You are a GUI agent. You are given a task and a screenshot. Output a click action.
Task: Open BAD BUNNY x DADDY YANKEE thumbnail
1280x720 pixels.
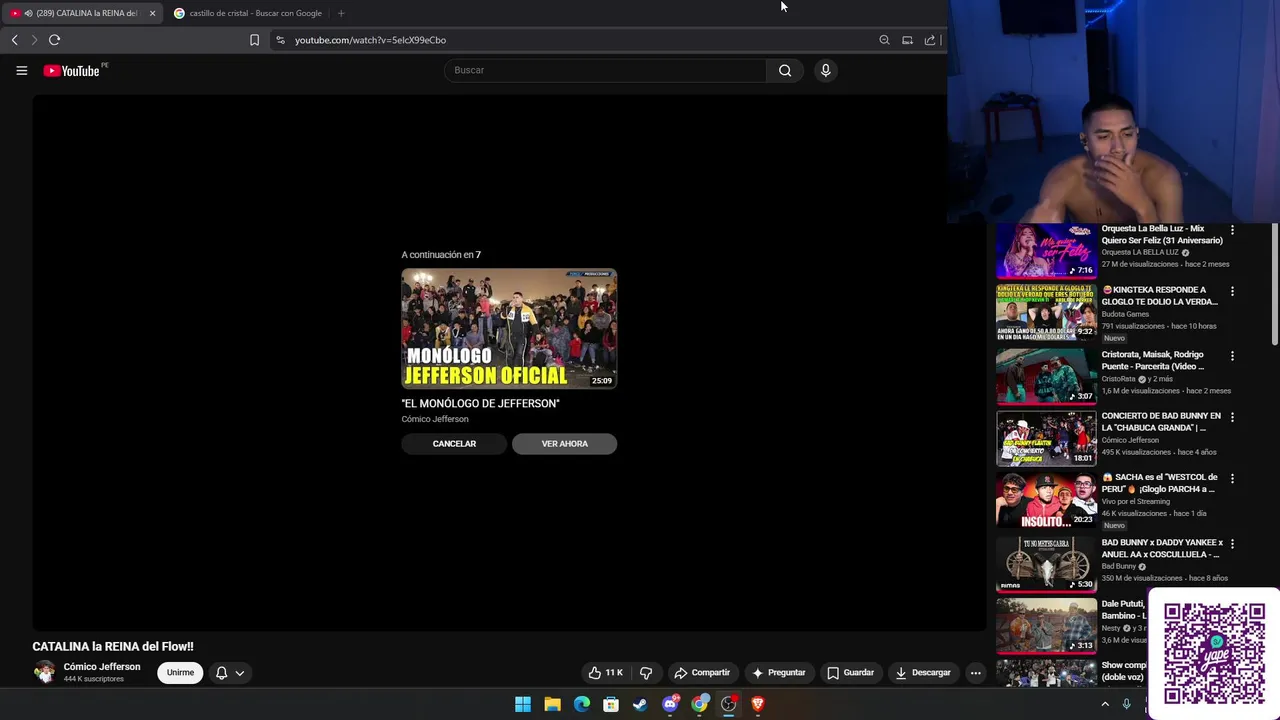(x=1046, y=563)
